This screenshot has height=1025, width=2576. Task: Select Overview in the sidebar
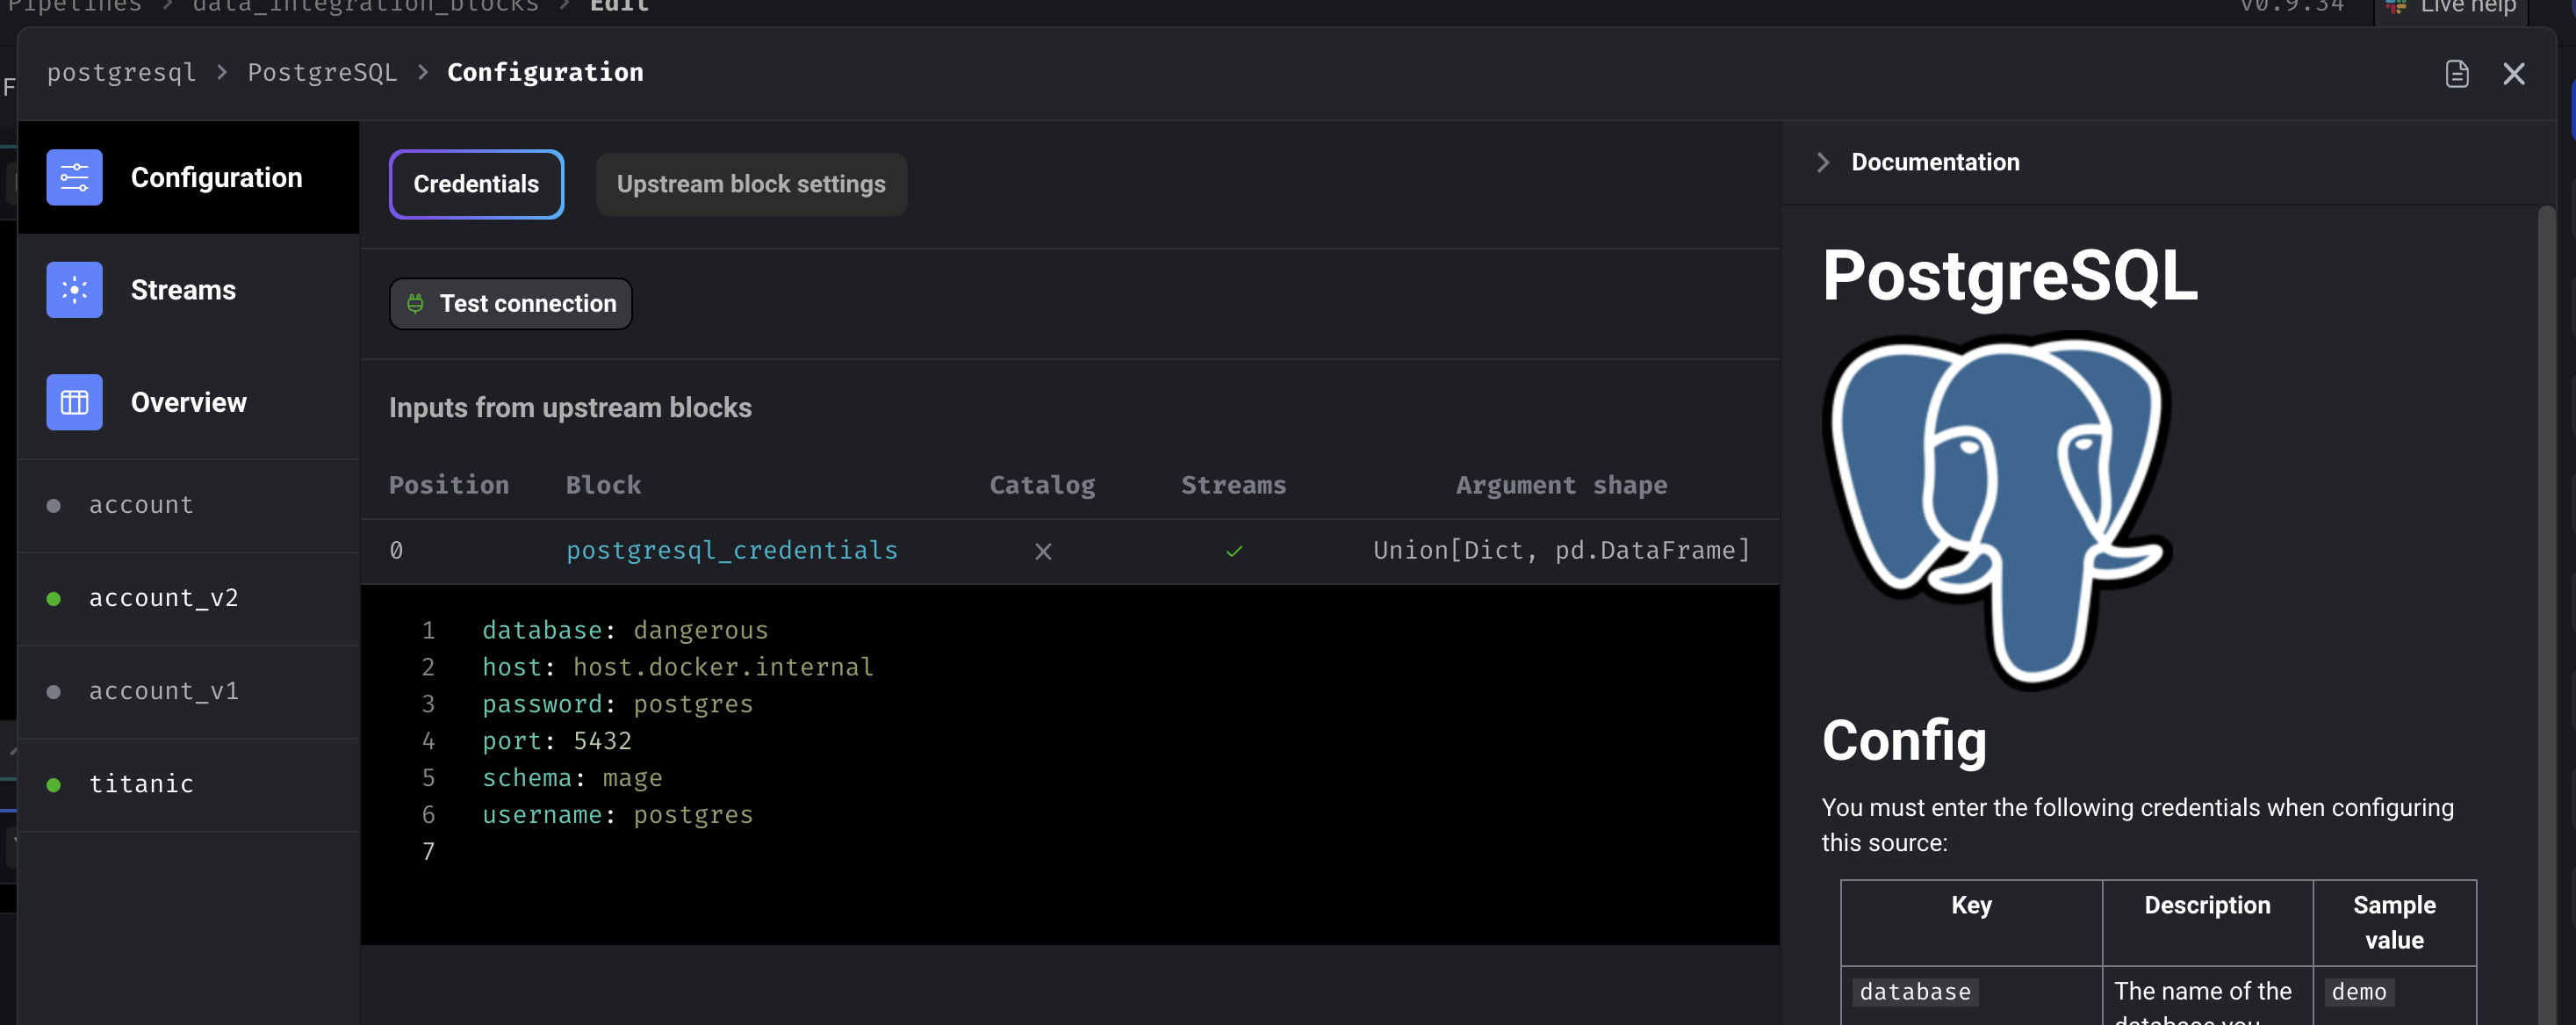tap(188, 402)
